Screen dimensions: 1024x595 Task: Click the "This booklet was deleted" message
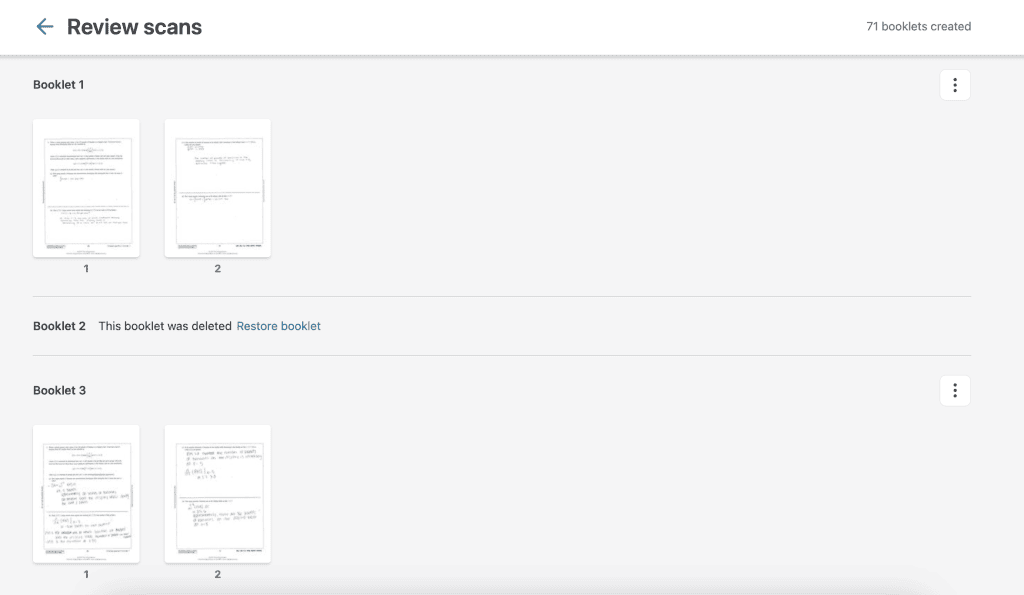[164, 326]
